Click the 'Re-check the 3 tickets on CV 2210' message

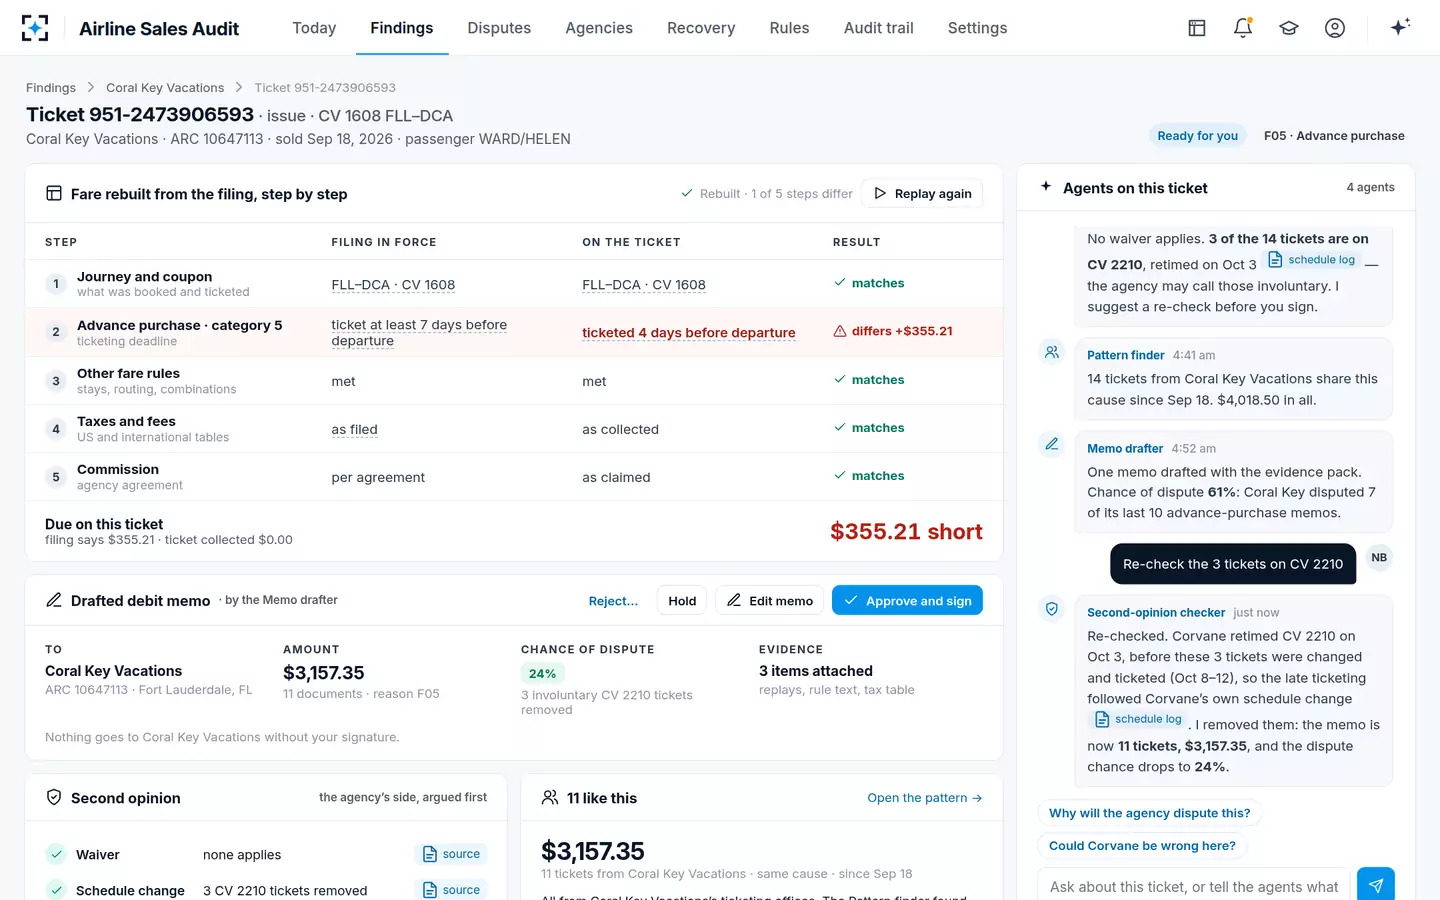point(1233,564)
